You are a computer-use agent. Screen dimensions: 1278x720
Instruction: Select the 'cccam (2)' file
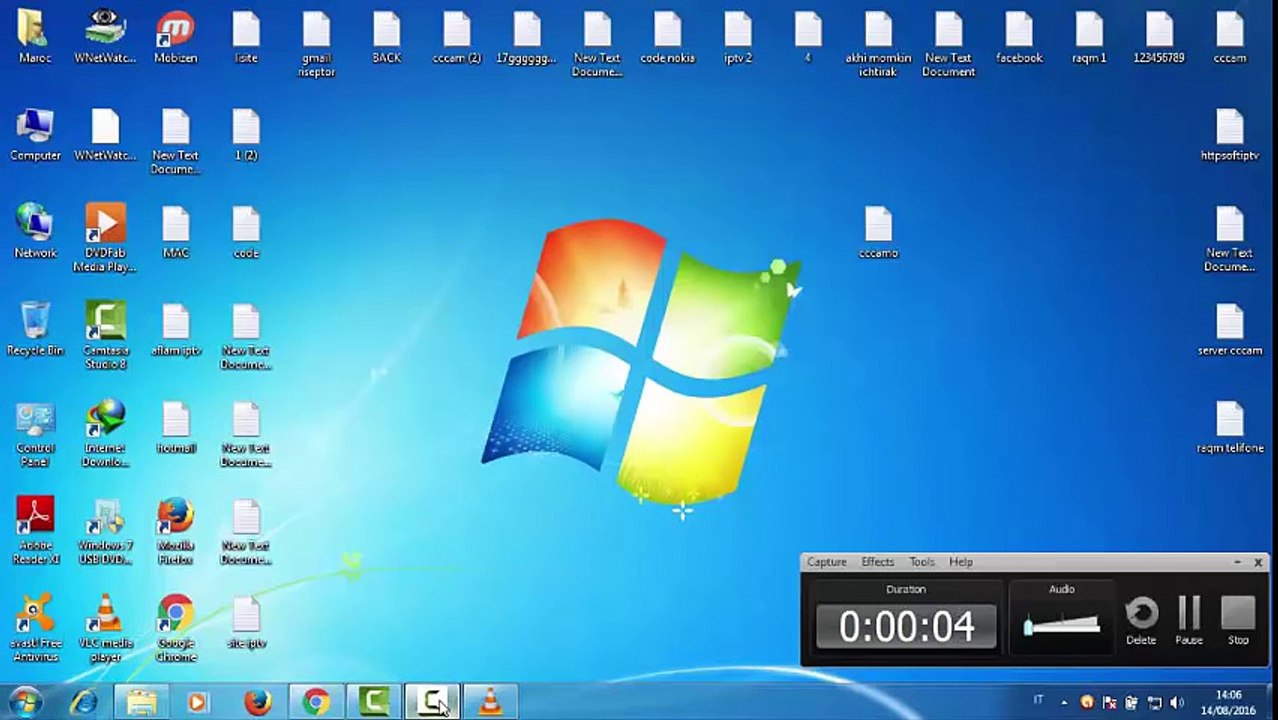(457, 37)
